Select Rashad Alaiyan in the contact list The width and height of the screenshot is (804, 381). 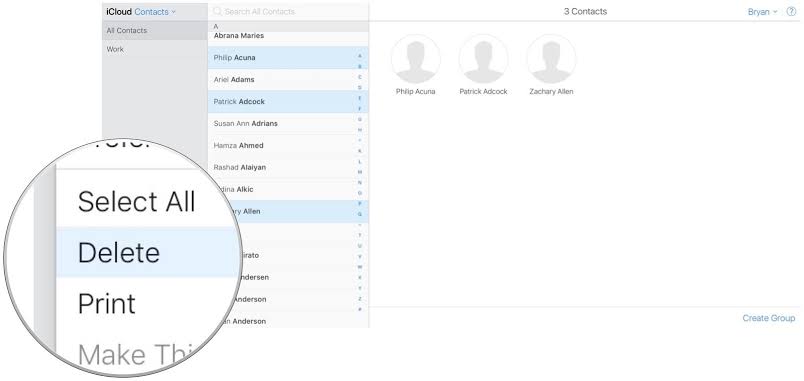[x=284, y=168]
